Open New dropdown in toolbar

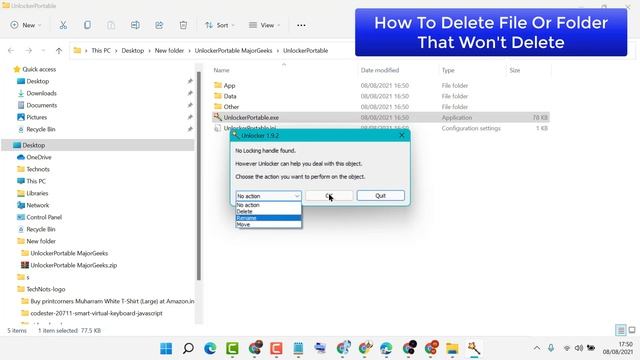pyautogui.click(x=26, y=25)
